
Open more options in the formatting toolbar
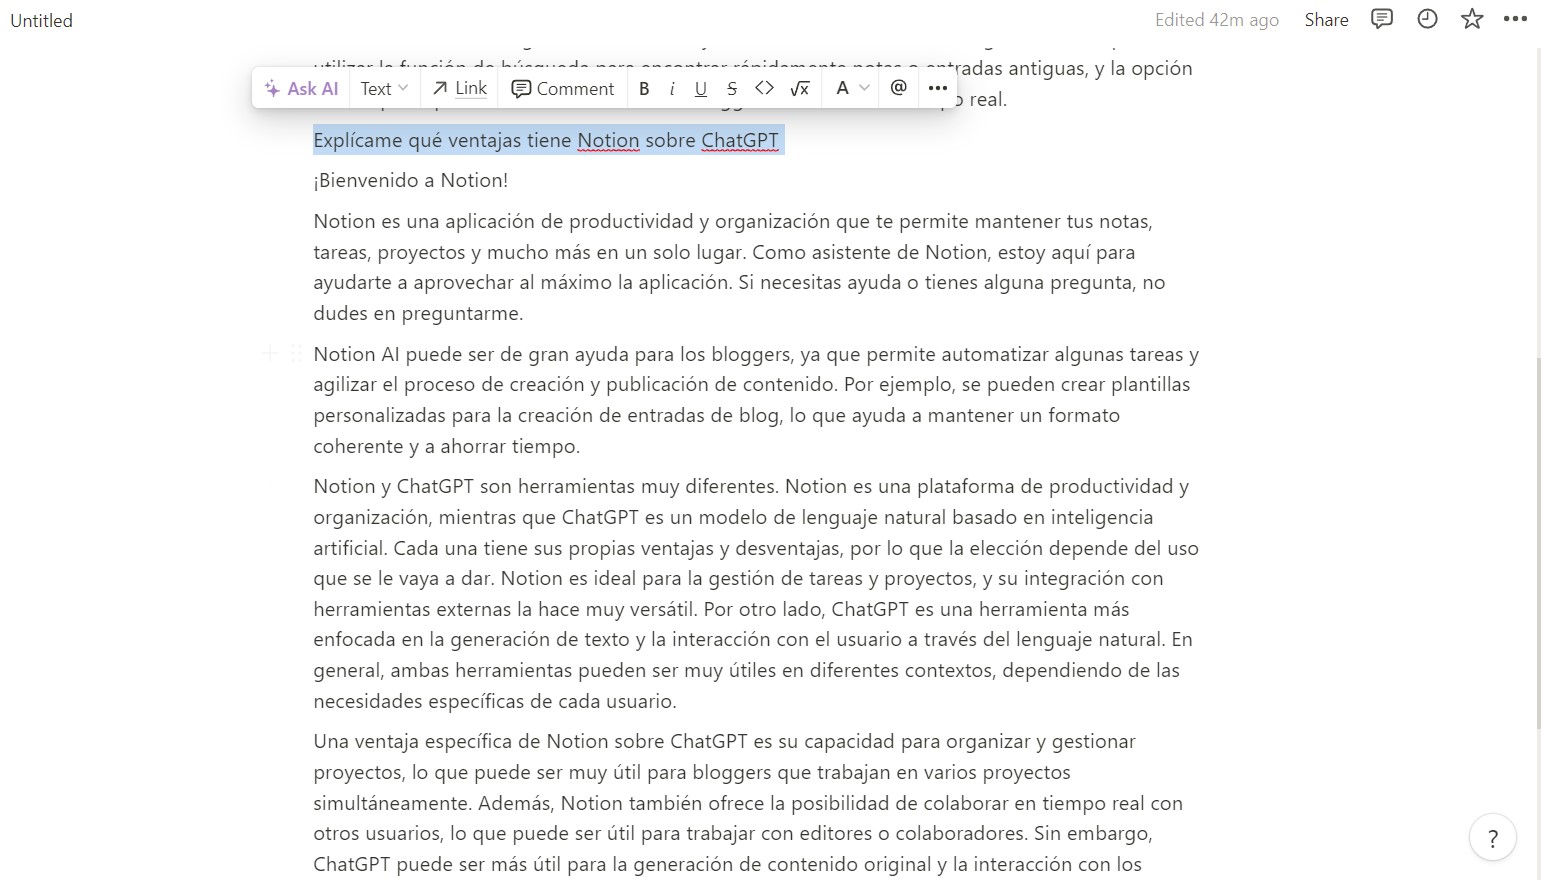[x=937, y=88]
